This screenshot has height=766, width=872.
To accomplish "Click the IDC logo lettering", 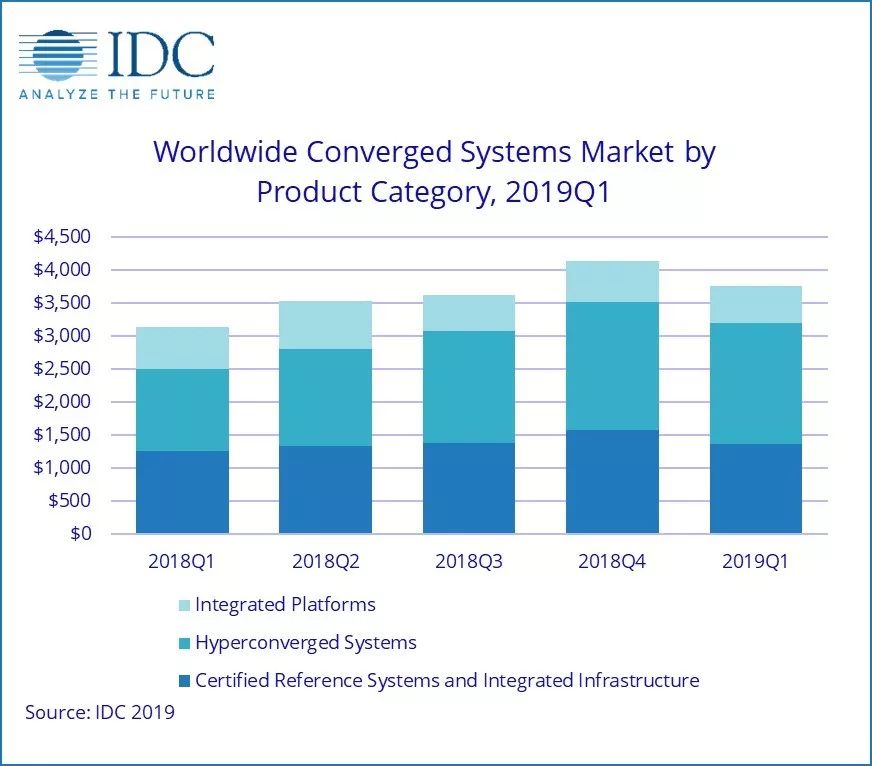I will [x=161, y=54].
